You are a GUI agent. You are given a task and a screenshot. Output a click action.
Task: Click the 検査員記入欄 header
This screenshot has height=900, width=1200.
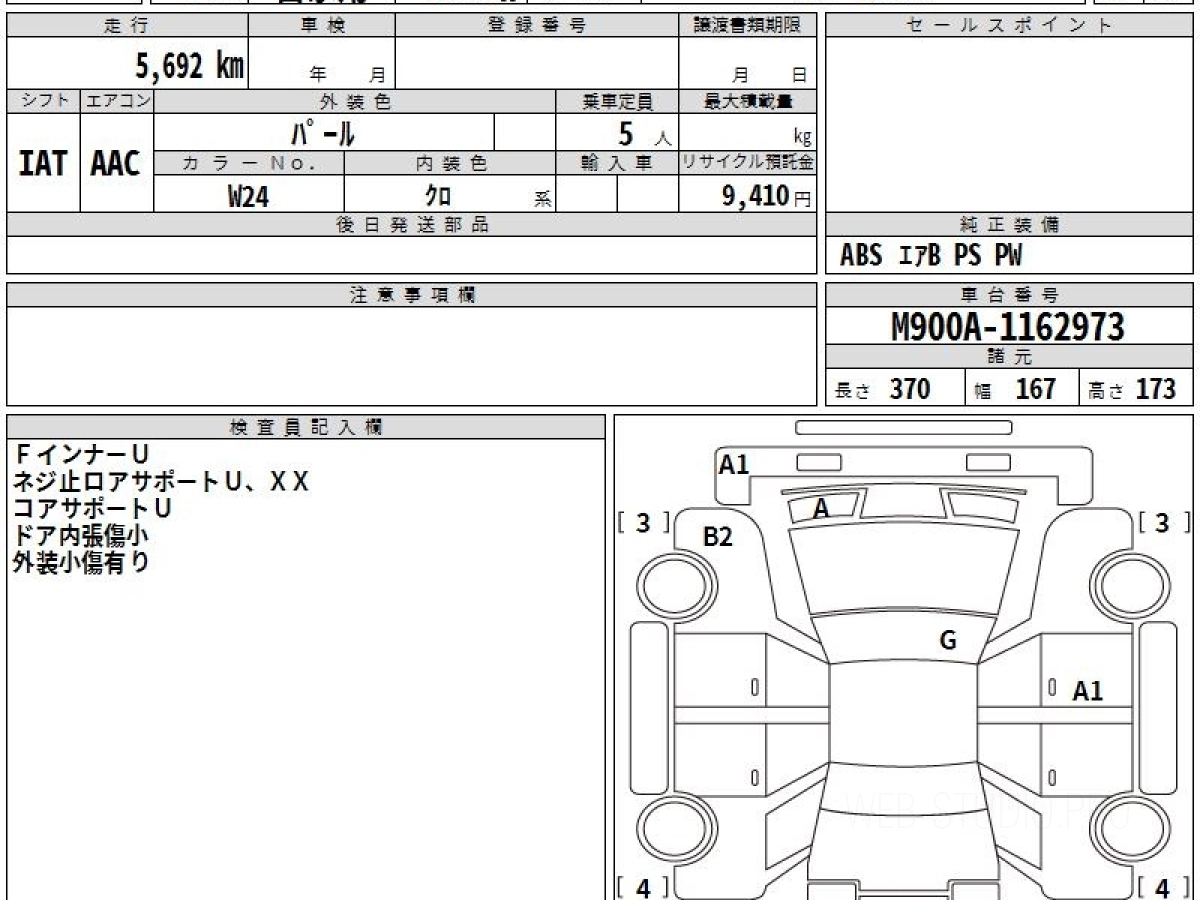(306, 427)
